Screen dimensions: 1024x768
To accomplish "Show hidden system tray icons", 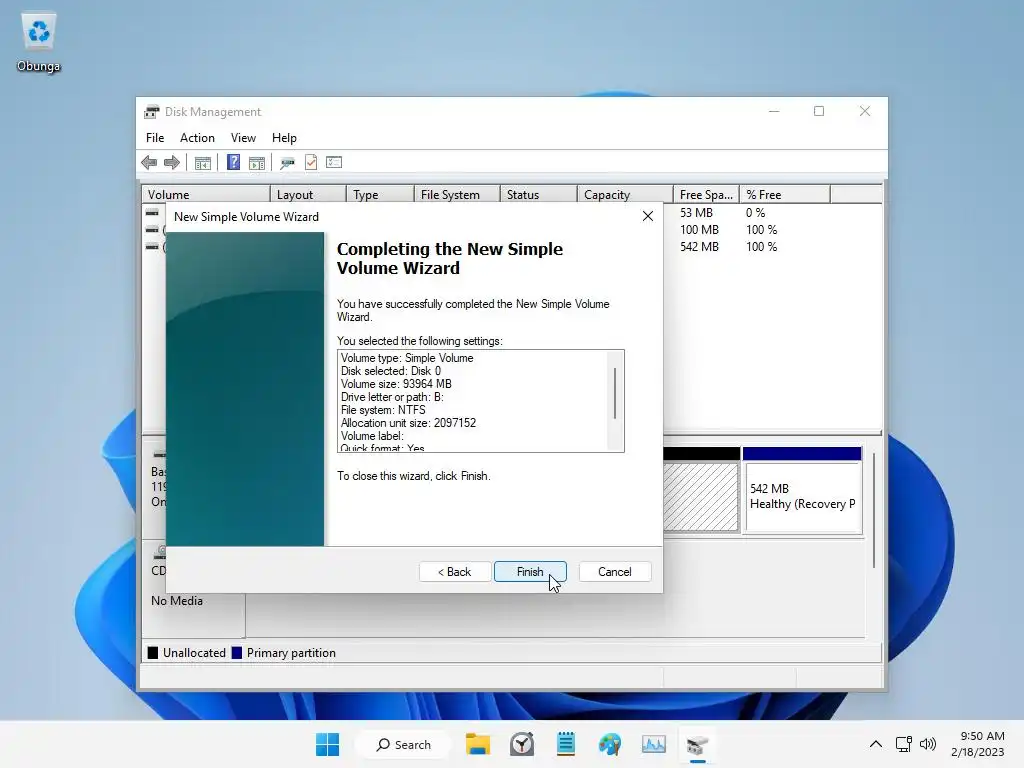I will 876,744.
